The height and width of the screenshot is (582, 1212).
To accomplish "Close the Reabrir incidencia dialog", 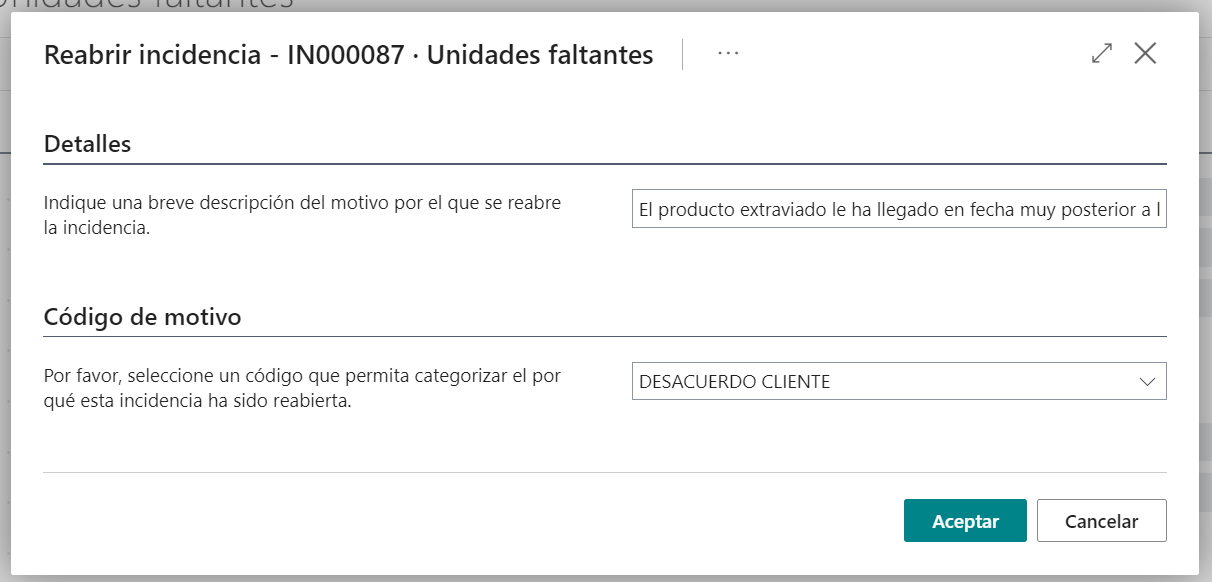I will tap(1145, 54).
